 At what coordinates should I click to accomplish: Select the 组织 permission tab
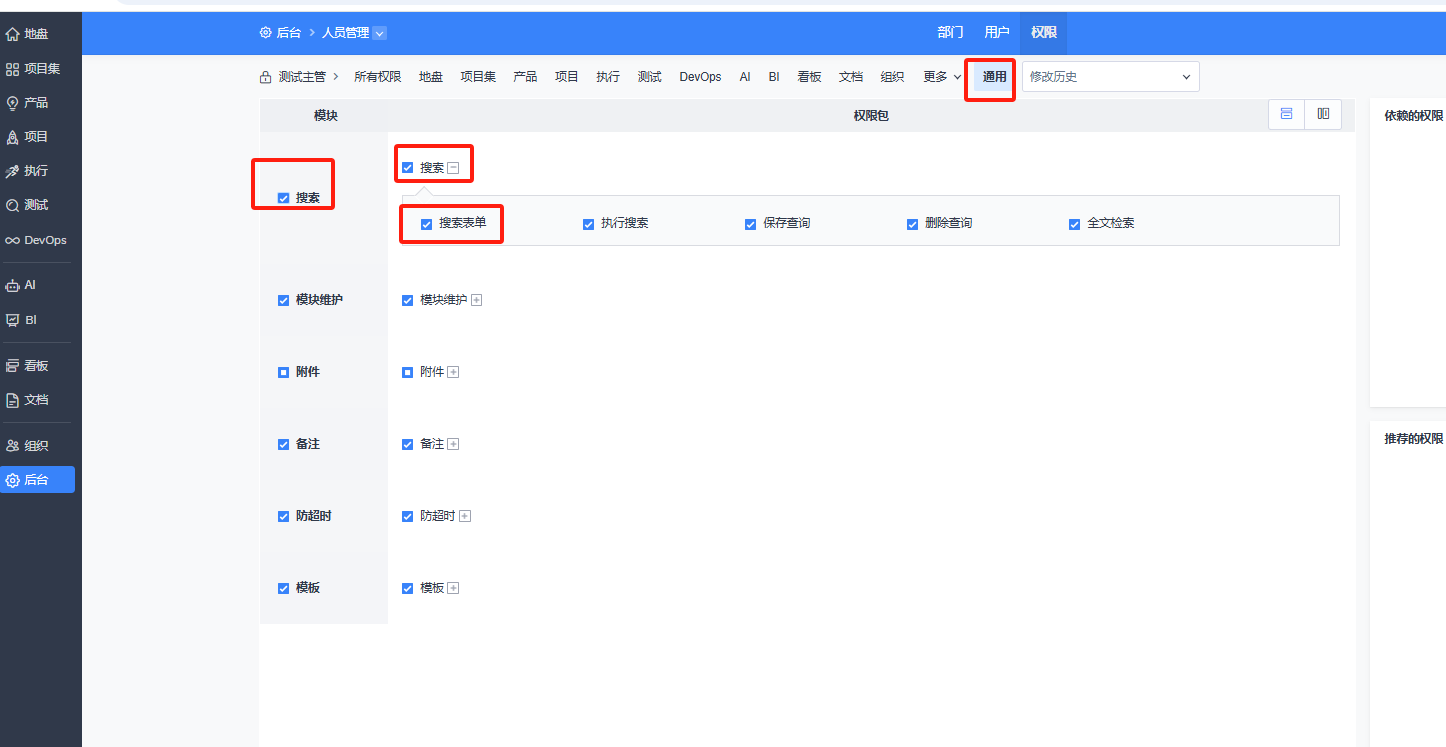tap(892, 77)
